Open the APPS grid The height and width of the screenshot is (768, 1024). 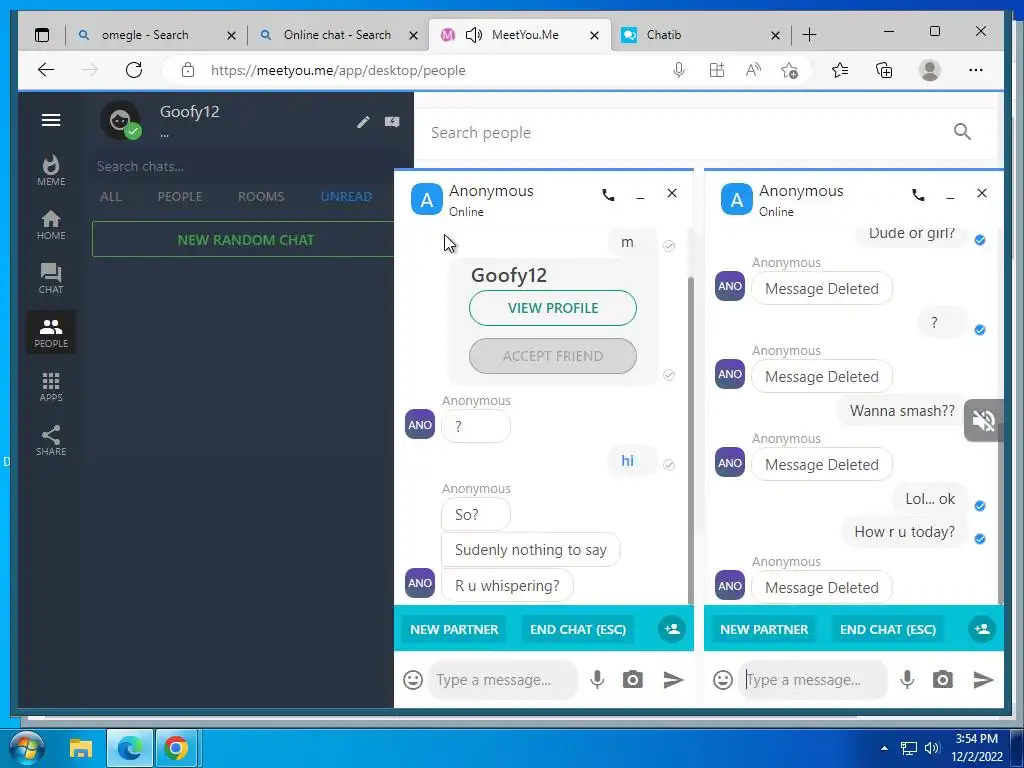click(51, 387)
